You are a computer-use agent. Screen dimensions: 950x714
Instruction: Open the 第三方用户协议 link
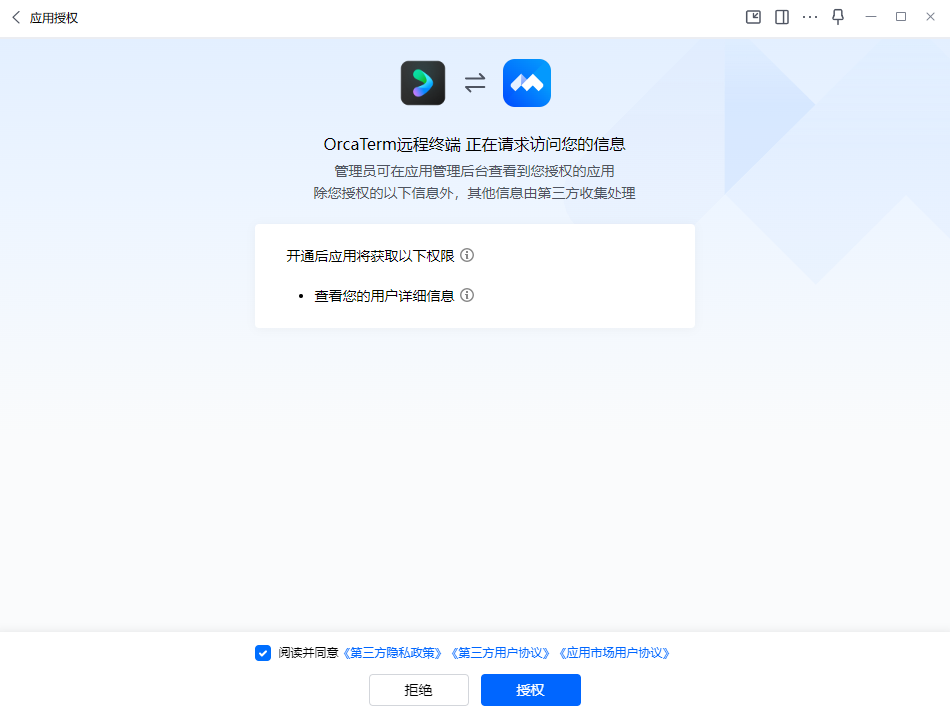500,653
